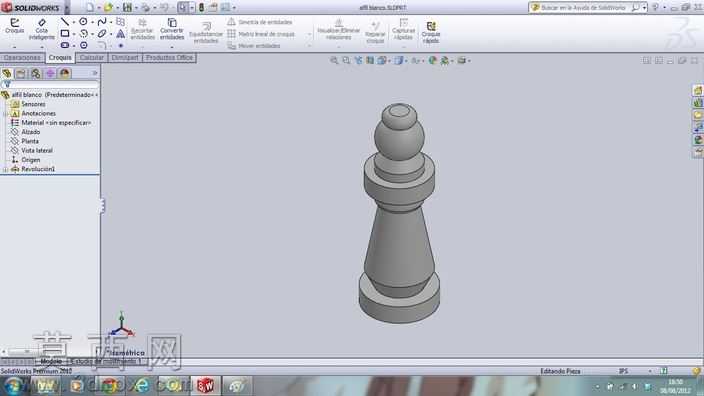
Task: Switch to the Calcular tab
Action: click(92, 57)
